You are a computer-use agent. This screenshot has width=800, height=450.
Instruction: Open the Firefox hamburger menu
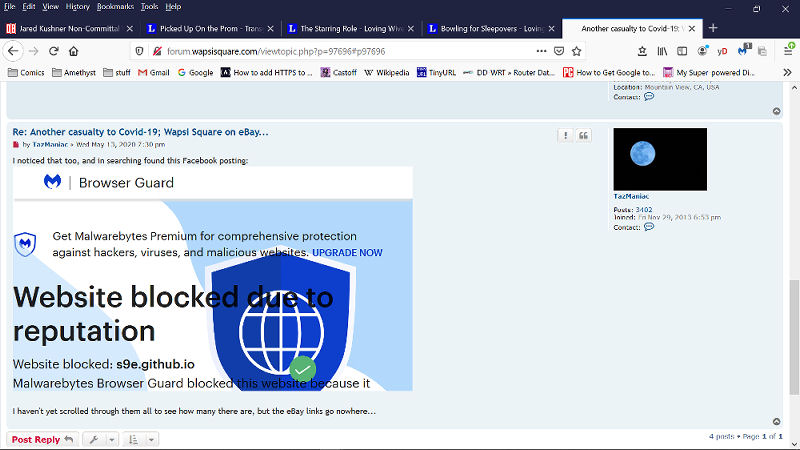click(788, 51)
